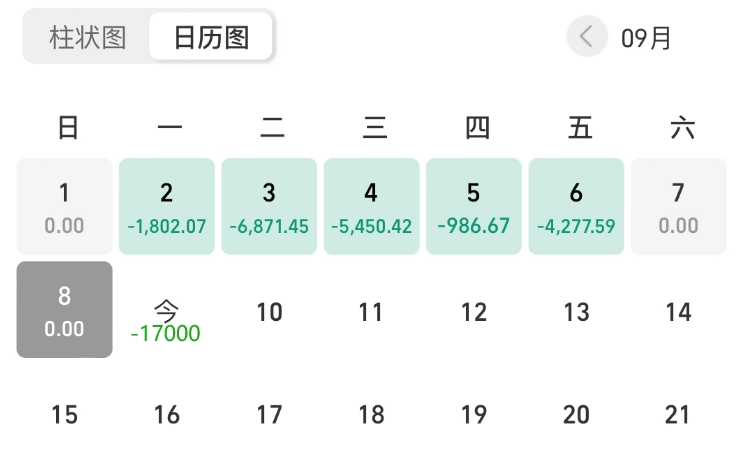Select date 12 in calendar
Viewport: 754px width, 454px height.
point(474,312)
